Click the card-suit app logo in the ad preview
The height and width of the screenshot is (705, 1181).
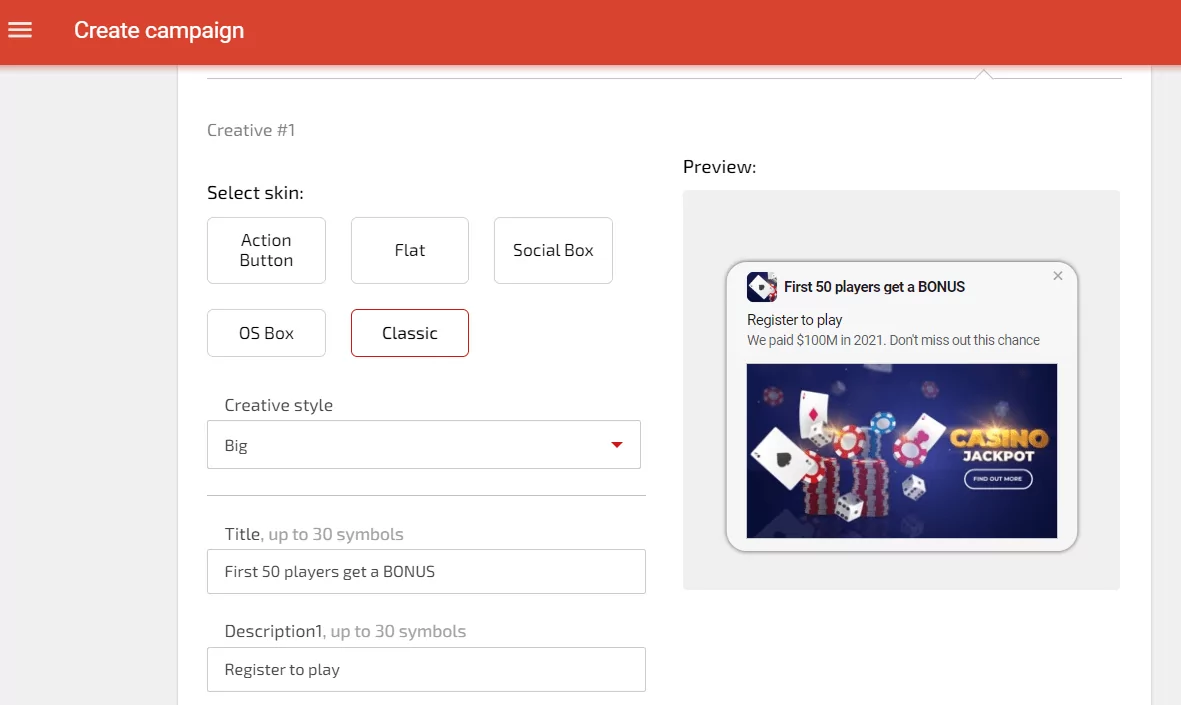click(762, 287)
